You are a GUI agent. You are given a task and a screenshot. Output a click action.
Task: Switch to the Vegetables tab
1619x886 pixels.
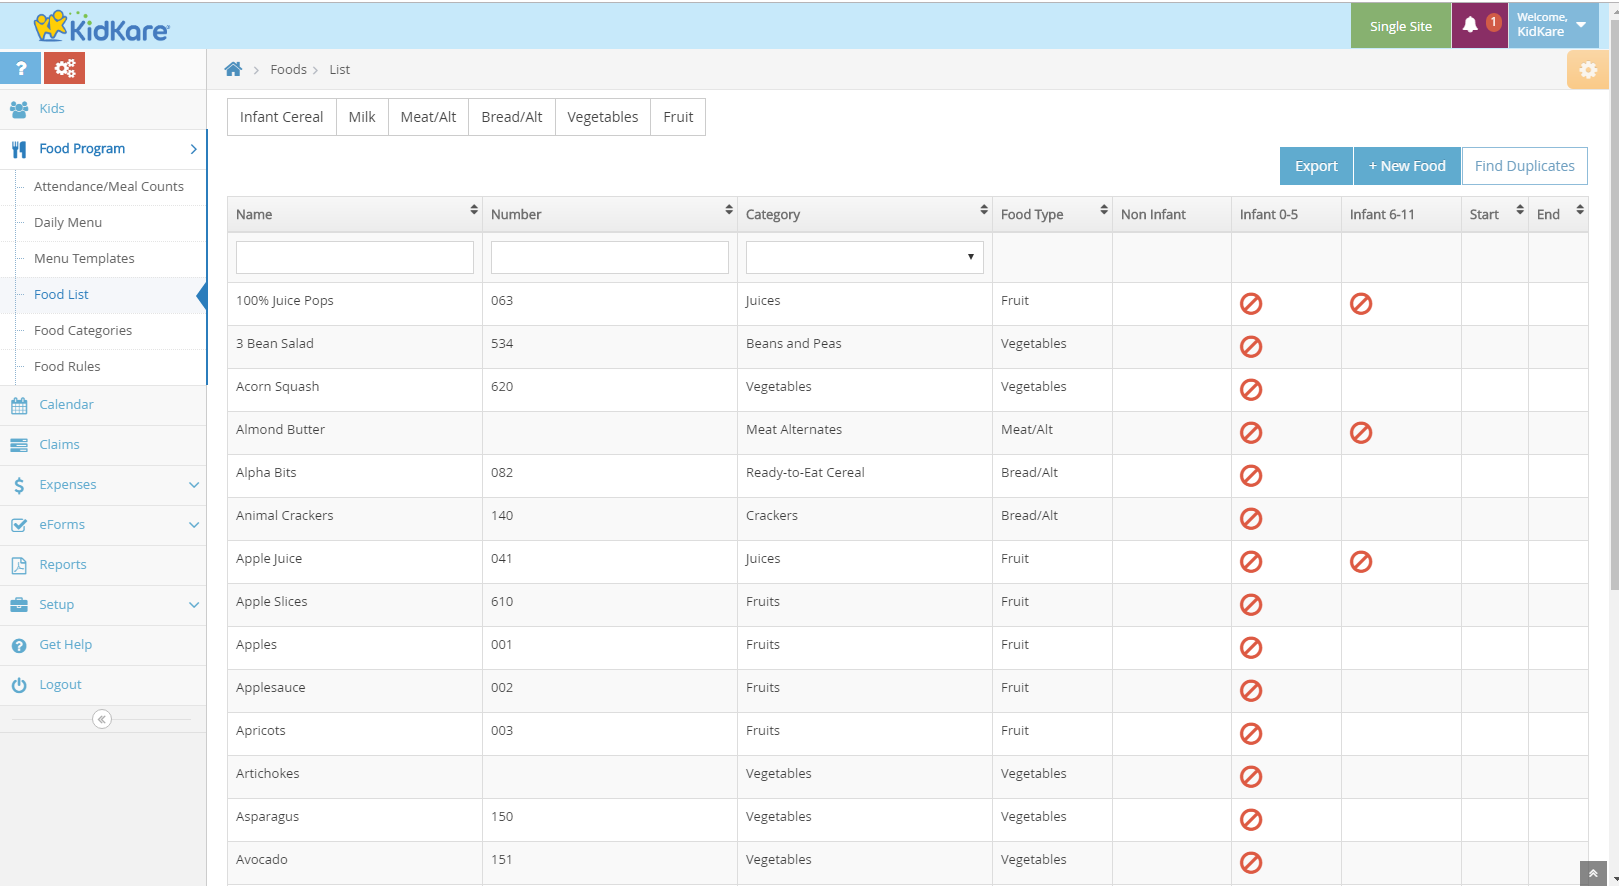pos(603,117)
